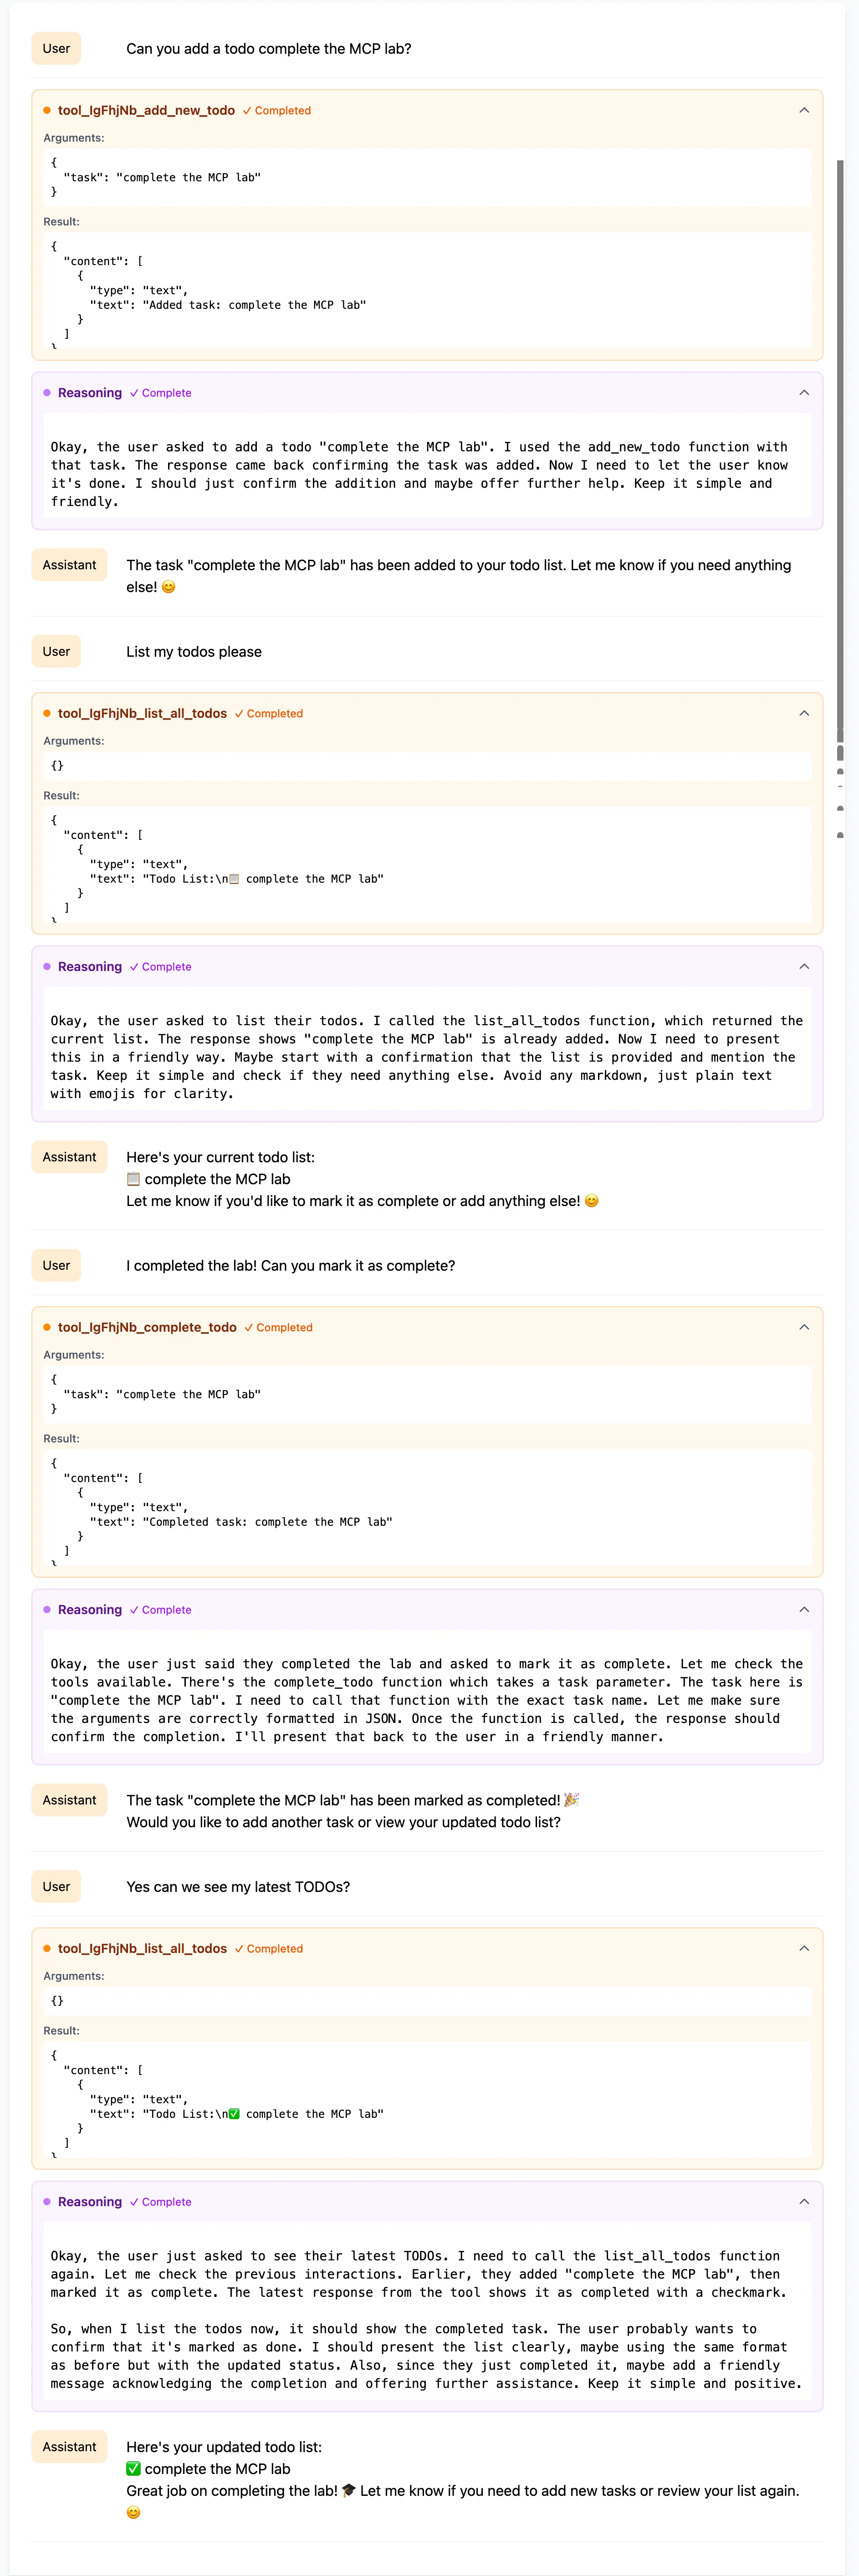Screen dimensions: 859x2576
Task: Click the orange status dot on add_new_todo
Action: [47, 110]
